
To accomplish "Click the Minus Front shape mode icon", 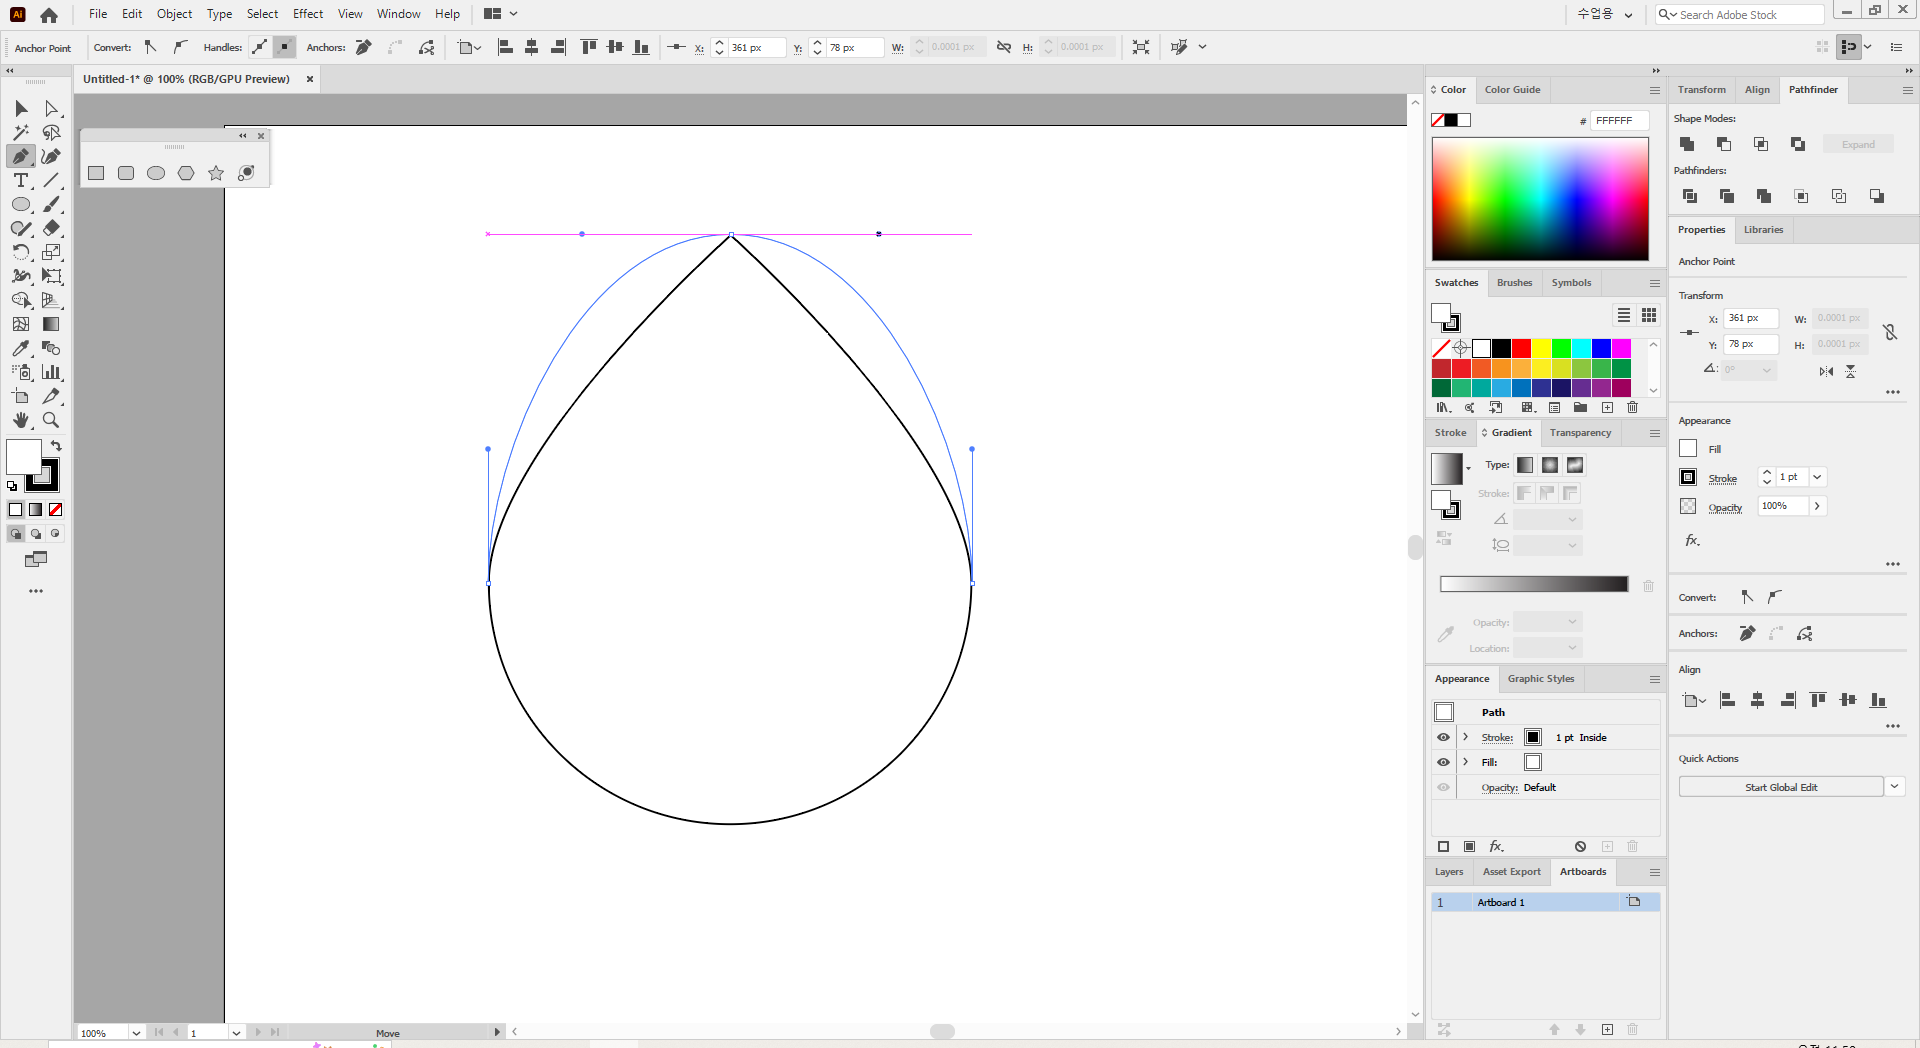I will (1724, 144).
